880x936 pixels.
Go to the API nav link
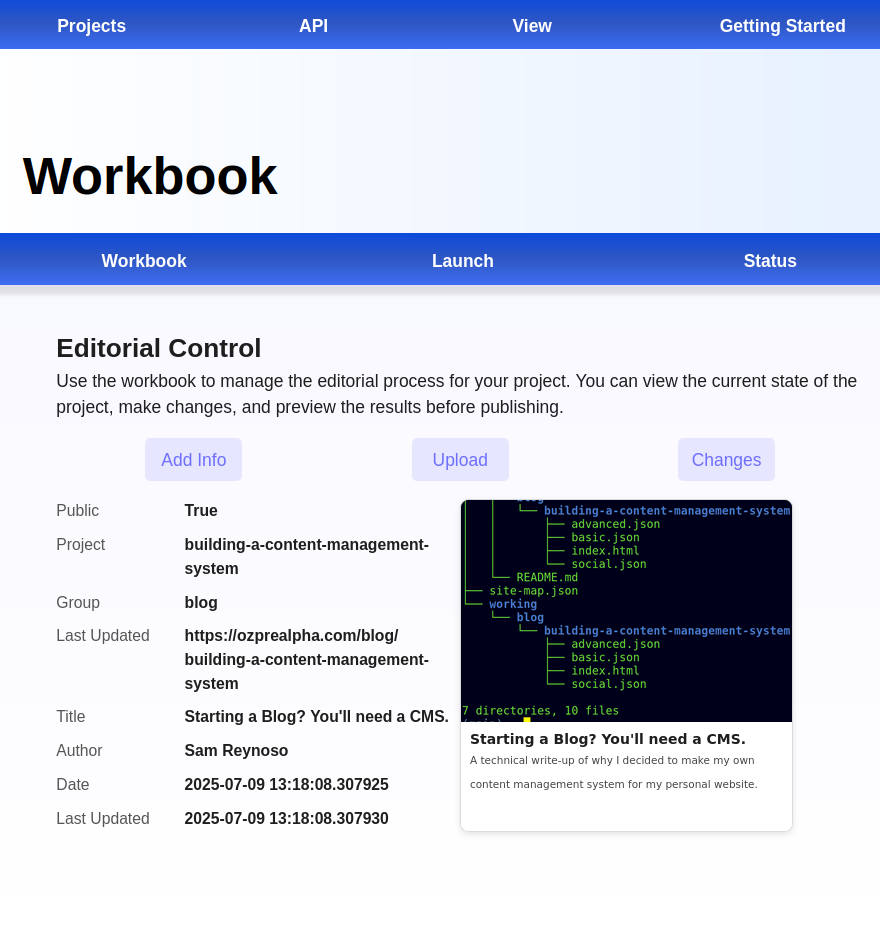(x=313, y=26)
